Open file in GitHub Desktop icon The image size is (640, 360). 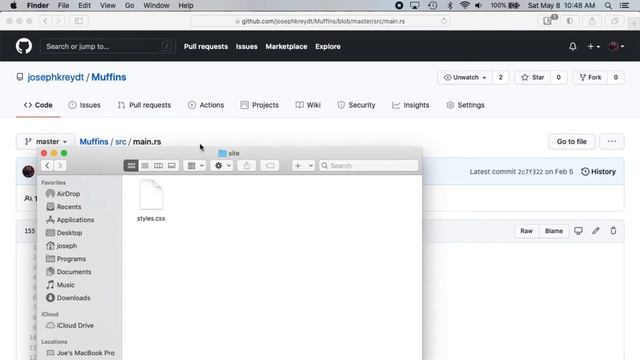578,231
